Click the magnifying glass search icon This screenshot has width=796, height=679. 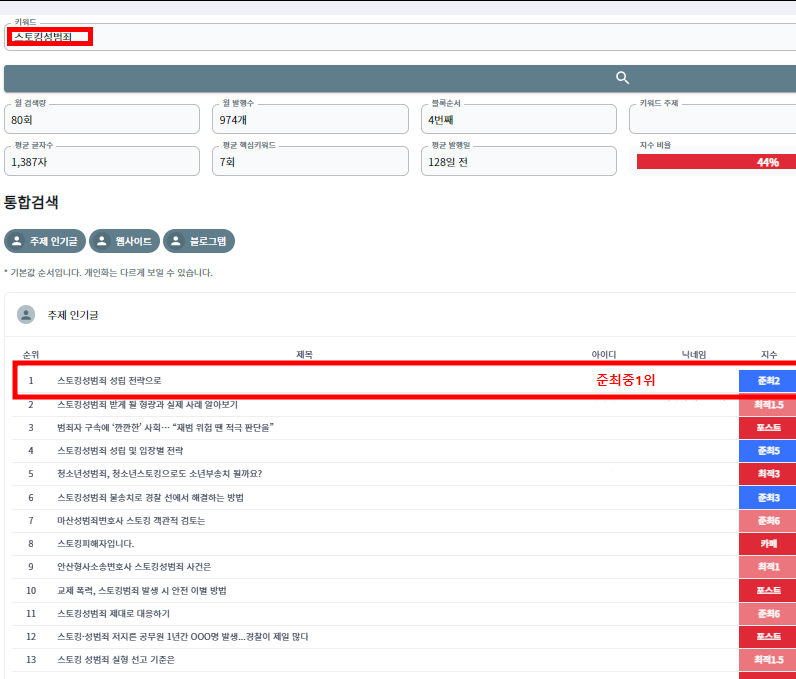[622, 78]
